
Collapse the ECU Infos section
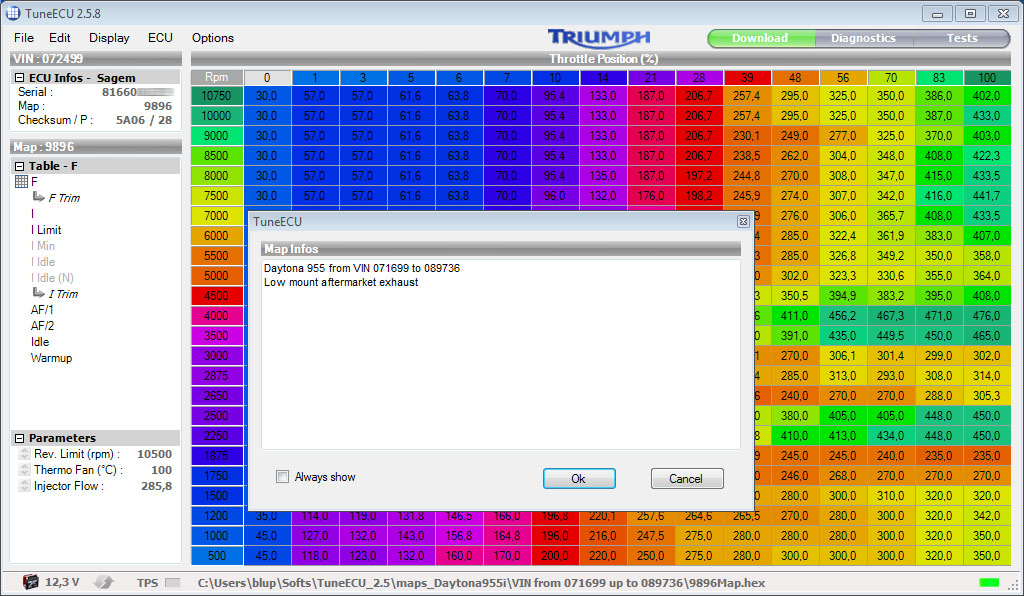pos(20,78)
